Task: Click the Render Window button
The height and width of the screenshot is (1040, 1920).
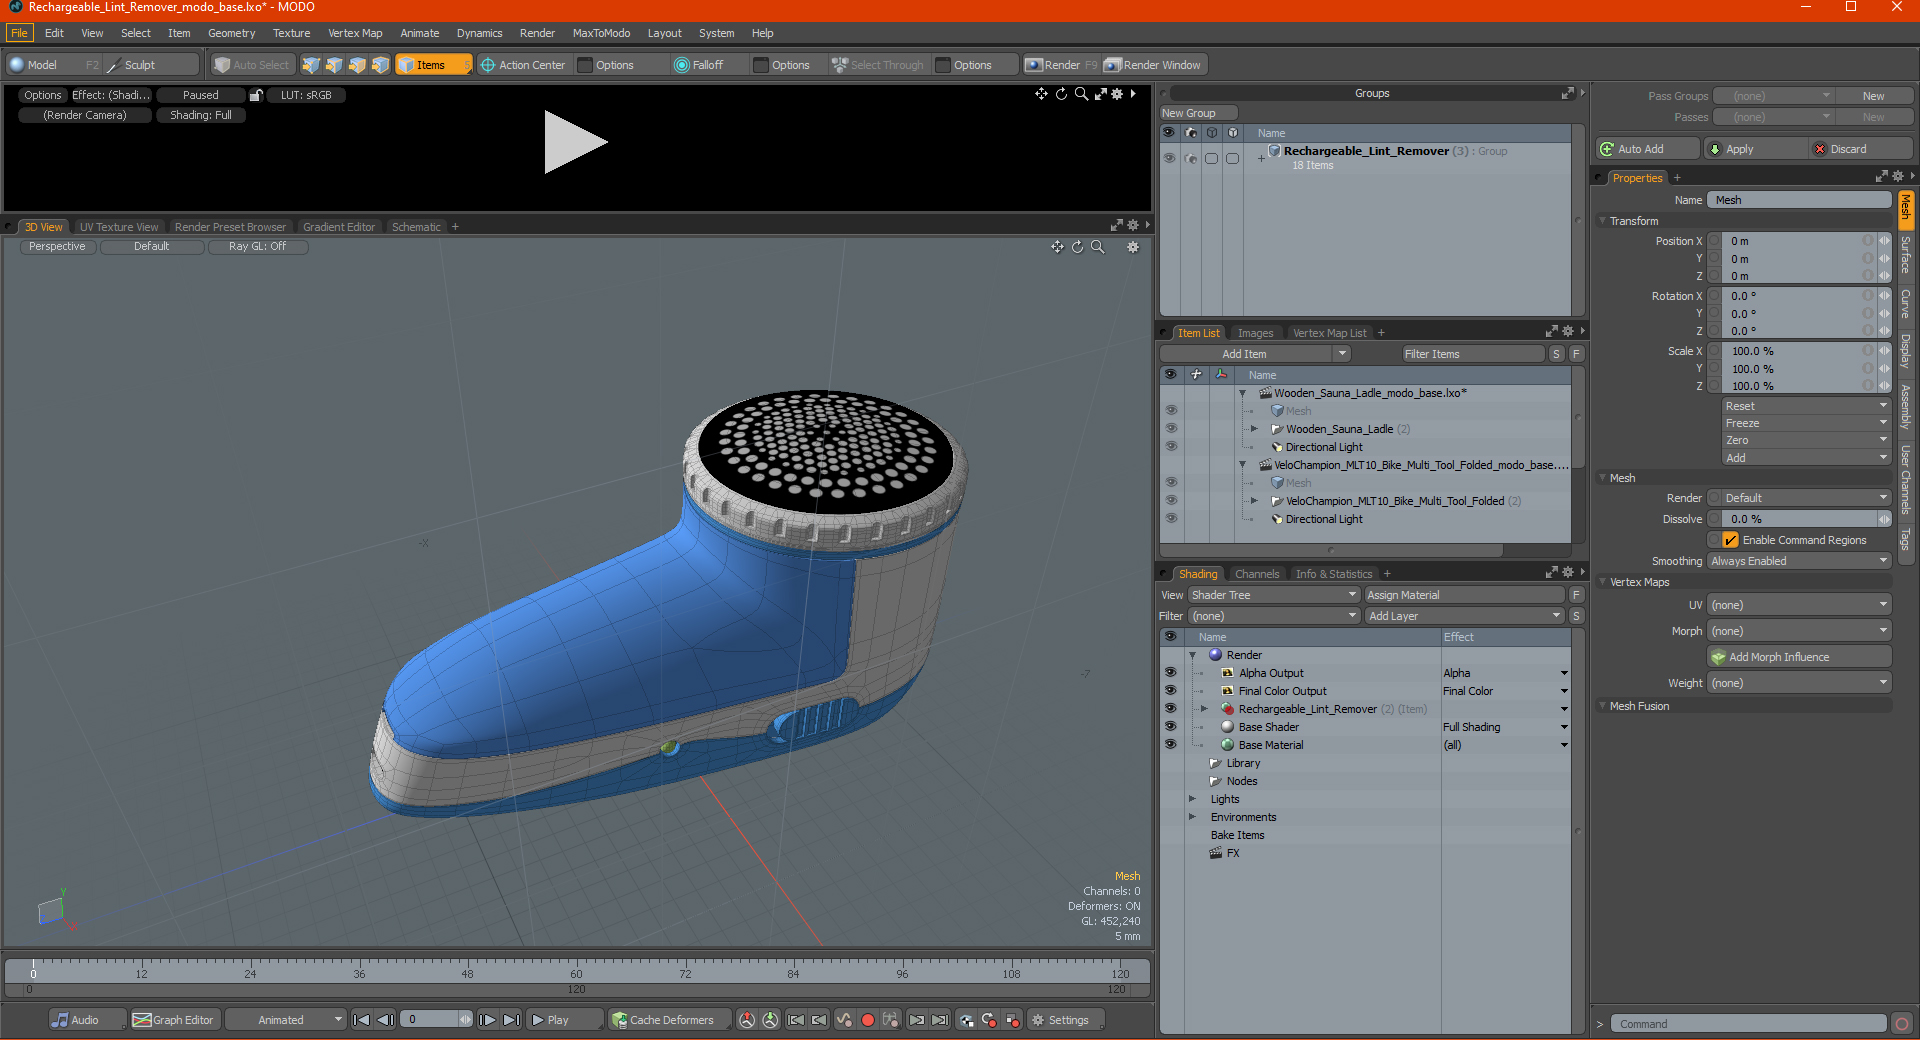Action: coord(1154,65)
